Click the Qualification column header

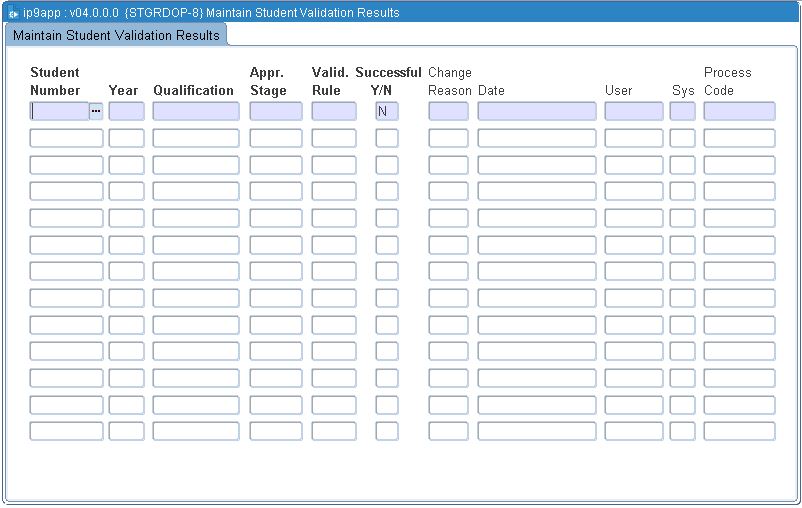(x=193, y=91)
